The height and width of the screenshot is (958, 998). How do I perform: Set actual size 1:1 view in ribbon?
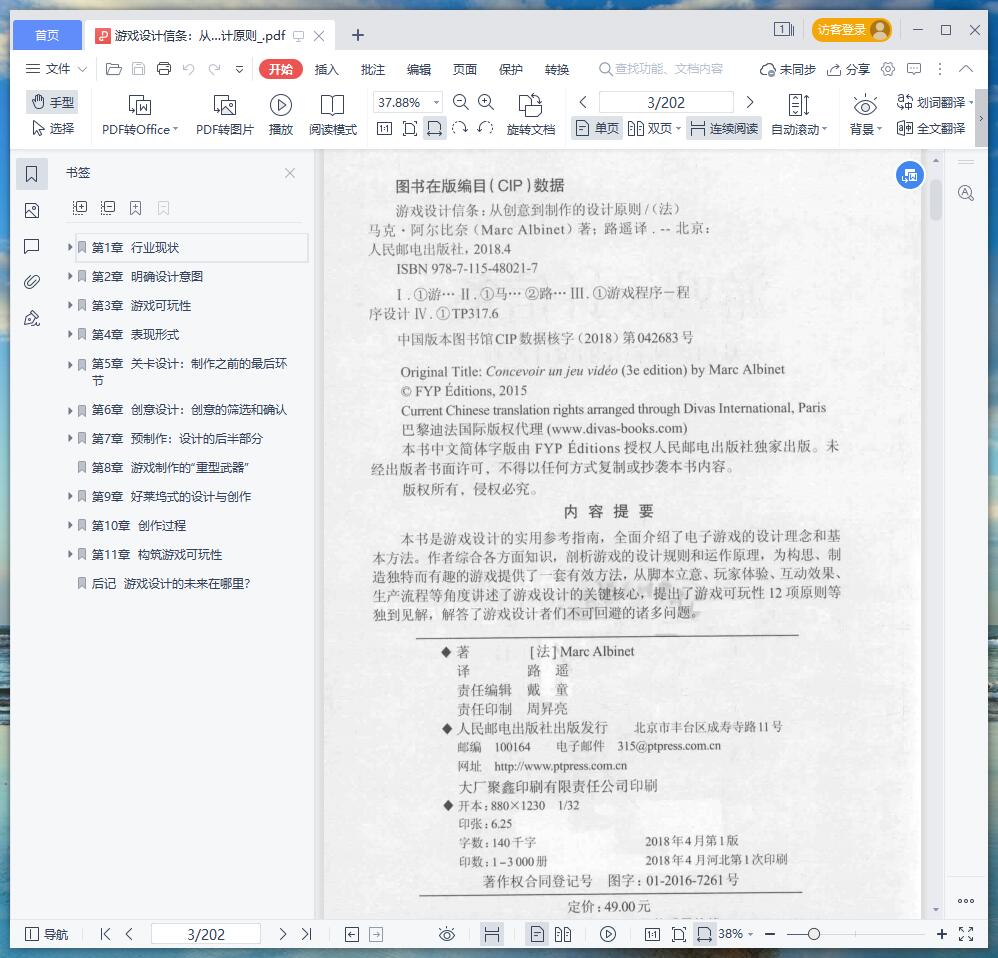coord(384,129)
